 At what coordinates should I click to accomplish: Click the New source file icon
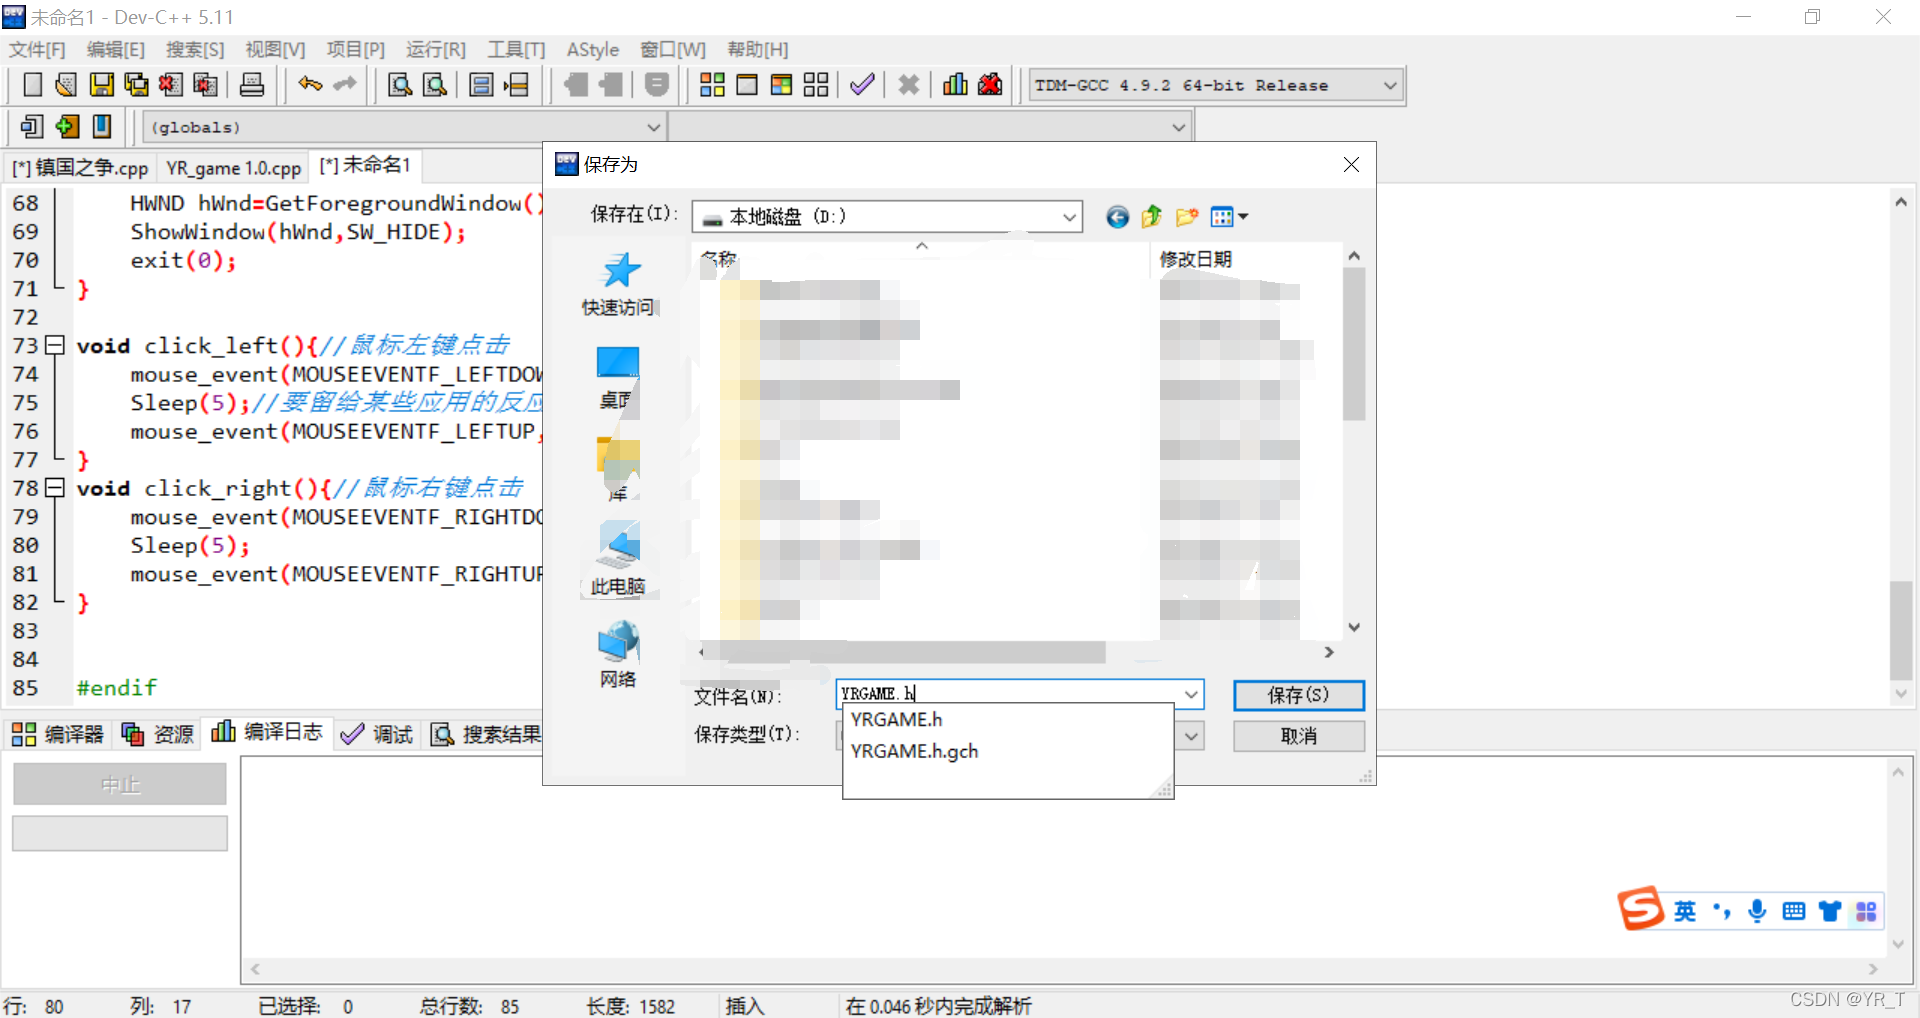pyautogui.click(x=32, y=85)
